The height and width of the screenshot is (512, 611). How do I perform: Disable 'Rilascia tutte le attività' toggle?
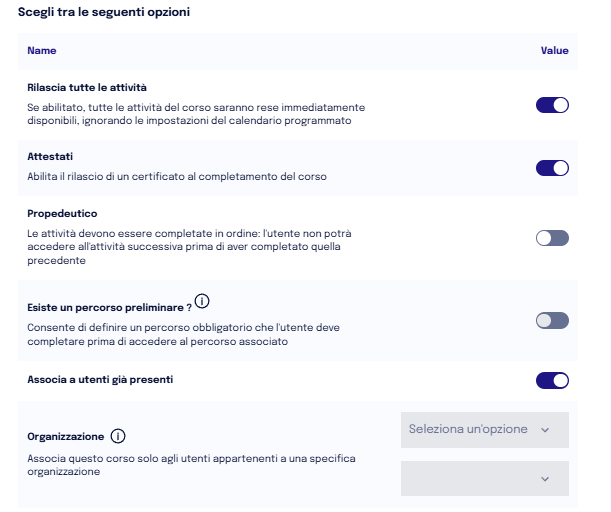552,105
